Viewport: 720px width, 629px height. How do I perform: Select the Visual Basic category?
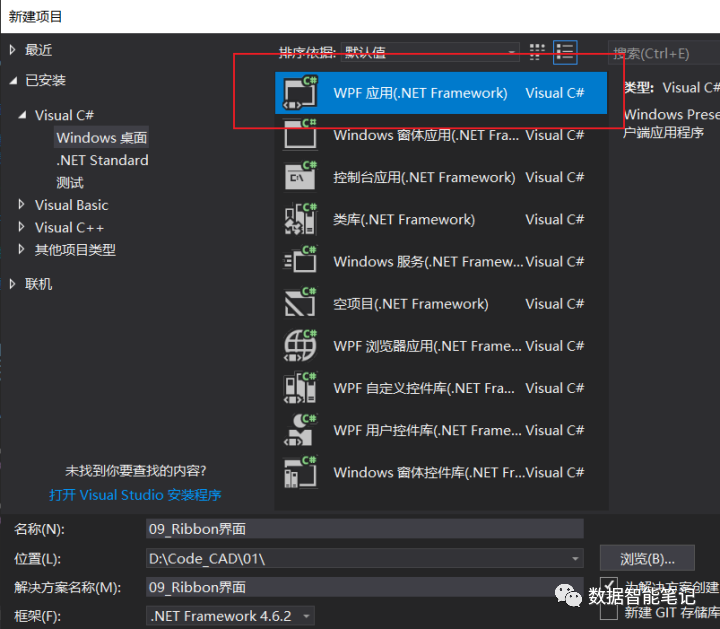[72, 205]
